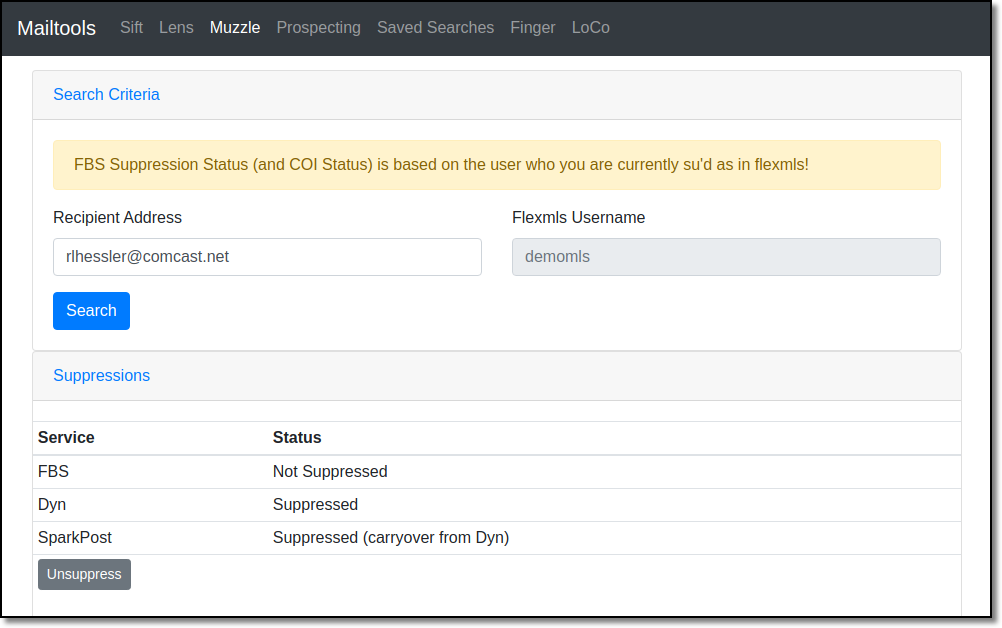The image size is (1002, 628).
Task: Switch to the Prospecting page
Action: point(318,27)
